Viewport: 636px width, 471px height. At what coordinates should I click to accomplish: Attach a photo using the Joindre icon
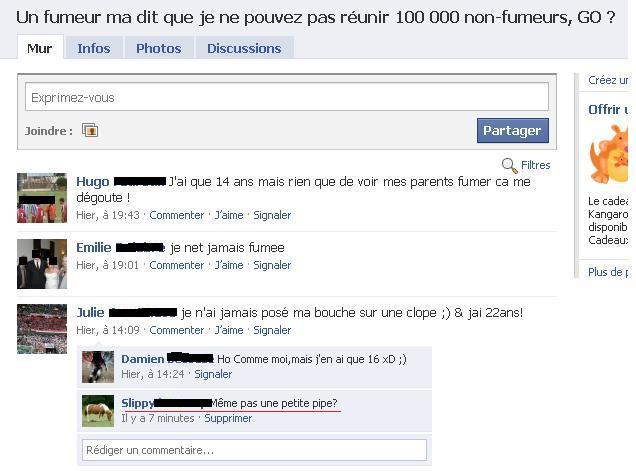[90, 130]
